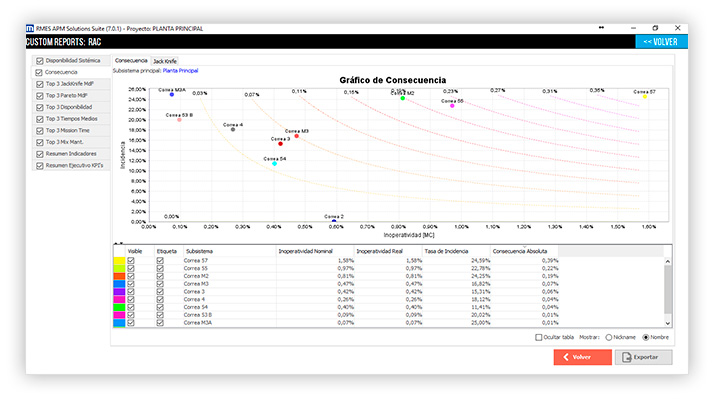
Task: Click the blue Correa M3A chart point
Action: point(172,94)
